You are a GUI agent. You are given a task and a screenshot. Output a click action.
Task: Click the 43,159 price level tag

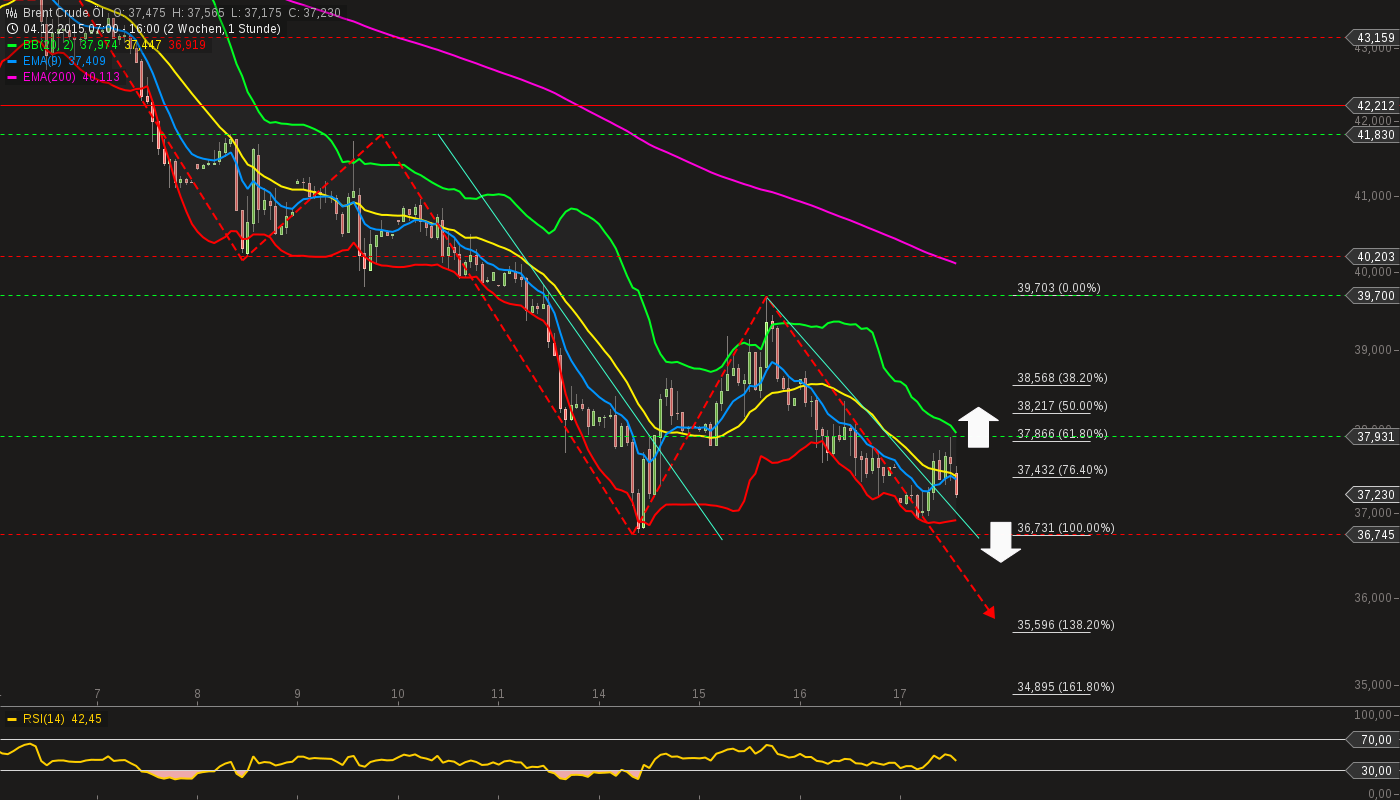1375,38
